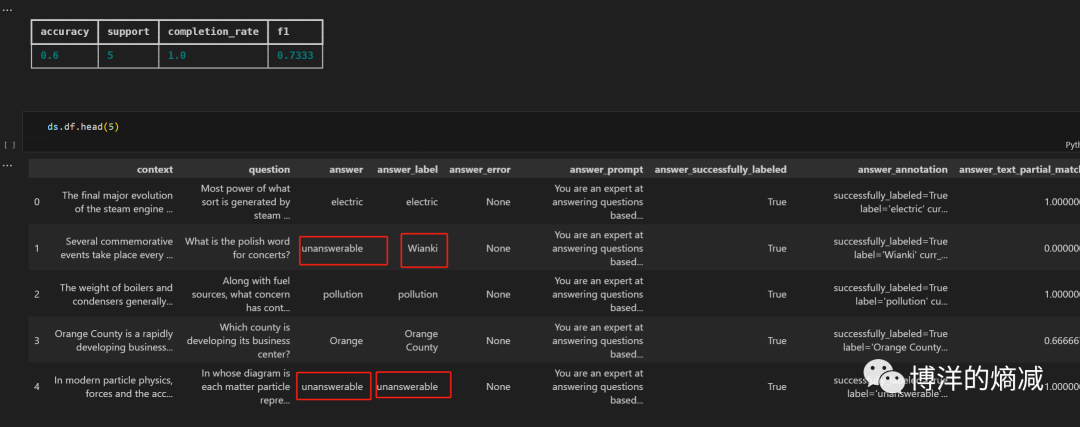
Task: Click the answer_label cell 'pollution' in row 2
Action: (417, 294)
